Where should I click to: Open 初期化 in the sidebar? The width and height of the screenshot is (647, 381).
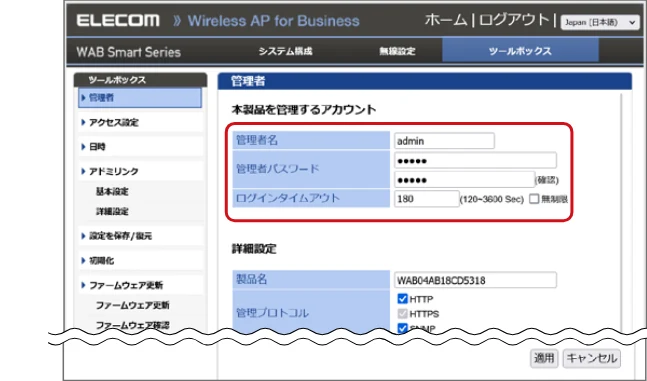click(140, 260)
